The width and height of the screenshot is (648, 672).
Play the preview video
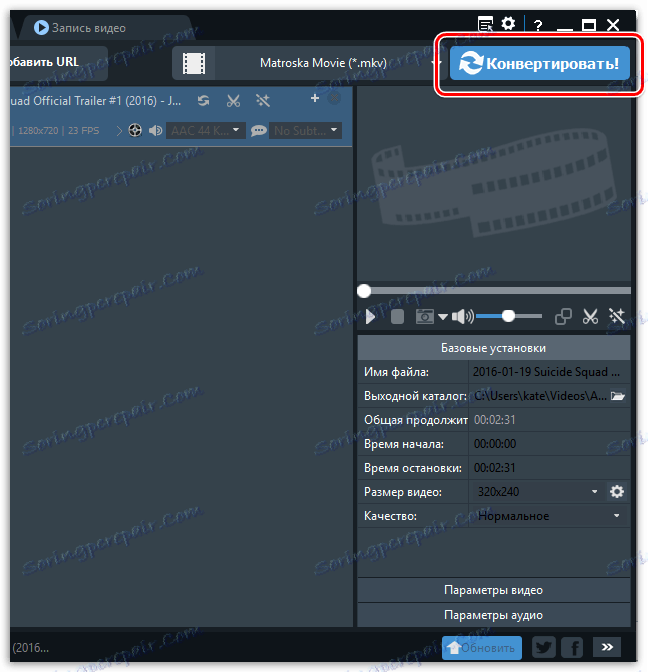(x=371, y=317)
